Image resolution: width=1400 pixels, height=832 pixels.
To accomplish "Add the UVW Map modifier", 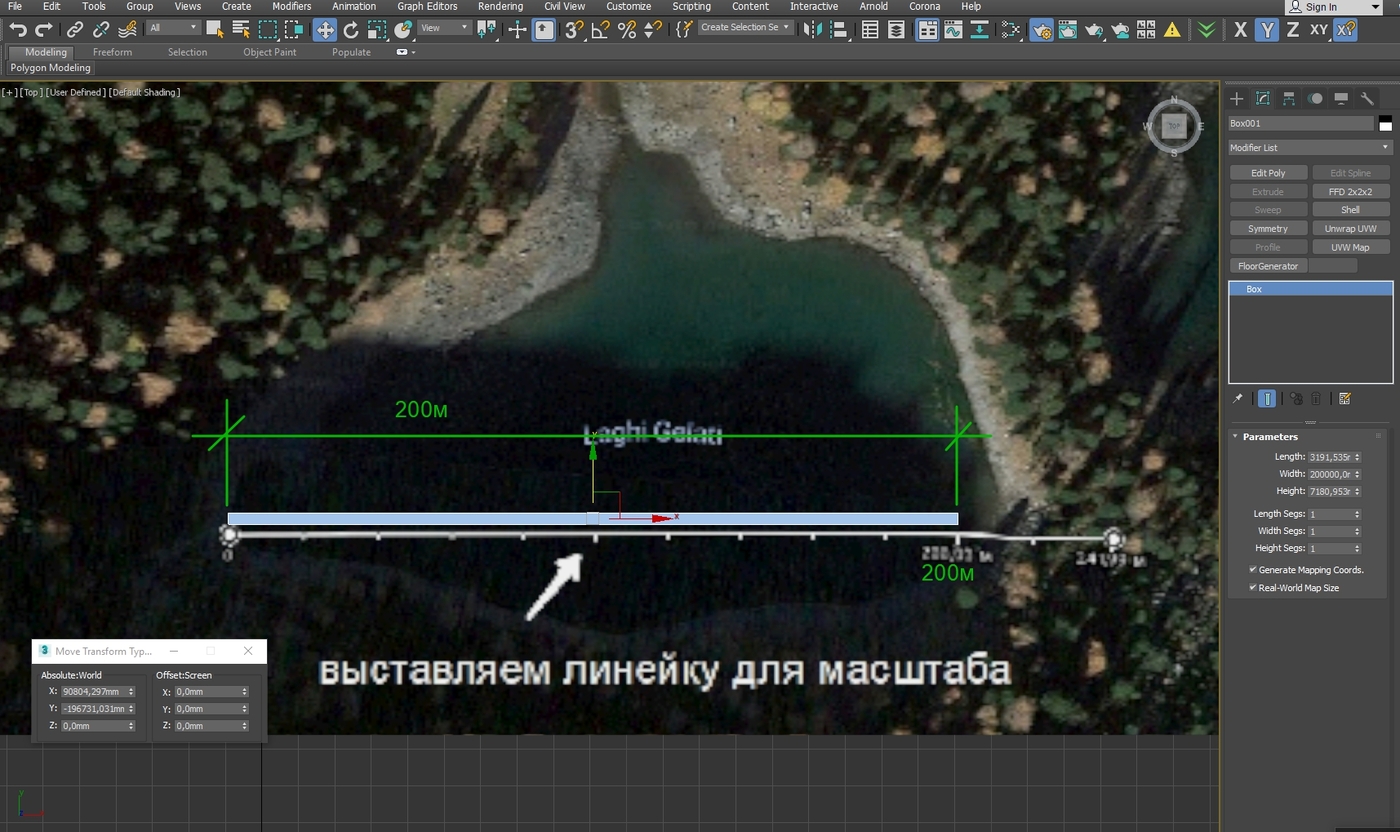I will pyautogui.click(x=1350, y=247).
